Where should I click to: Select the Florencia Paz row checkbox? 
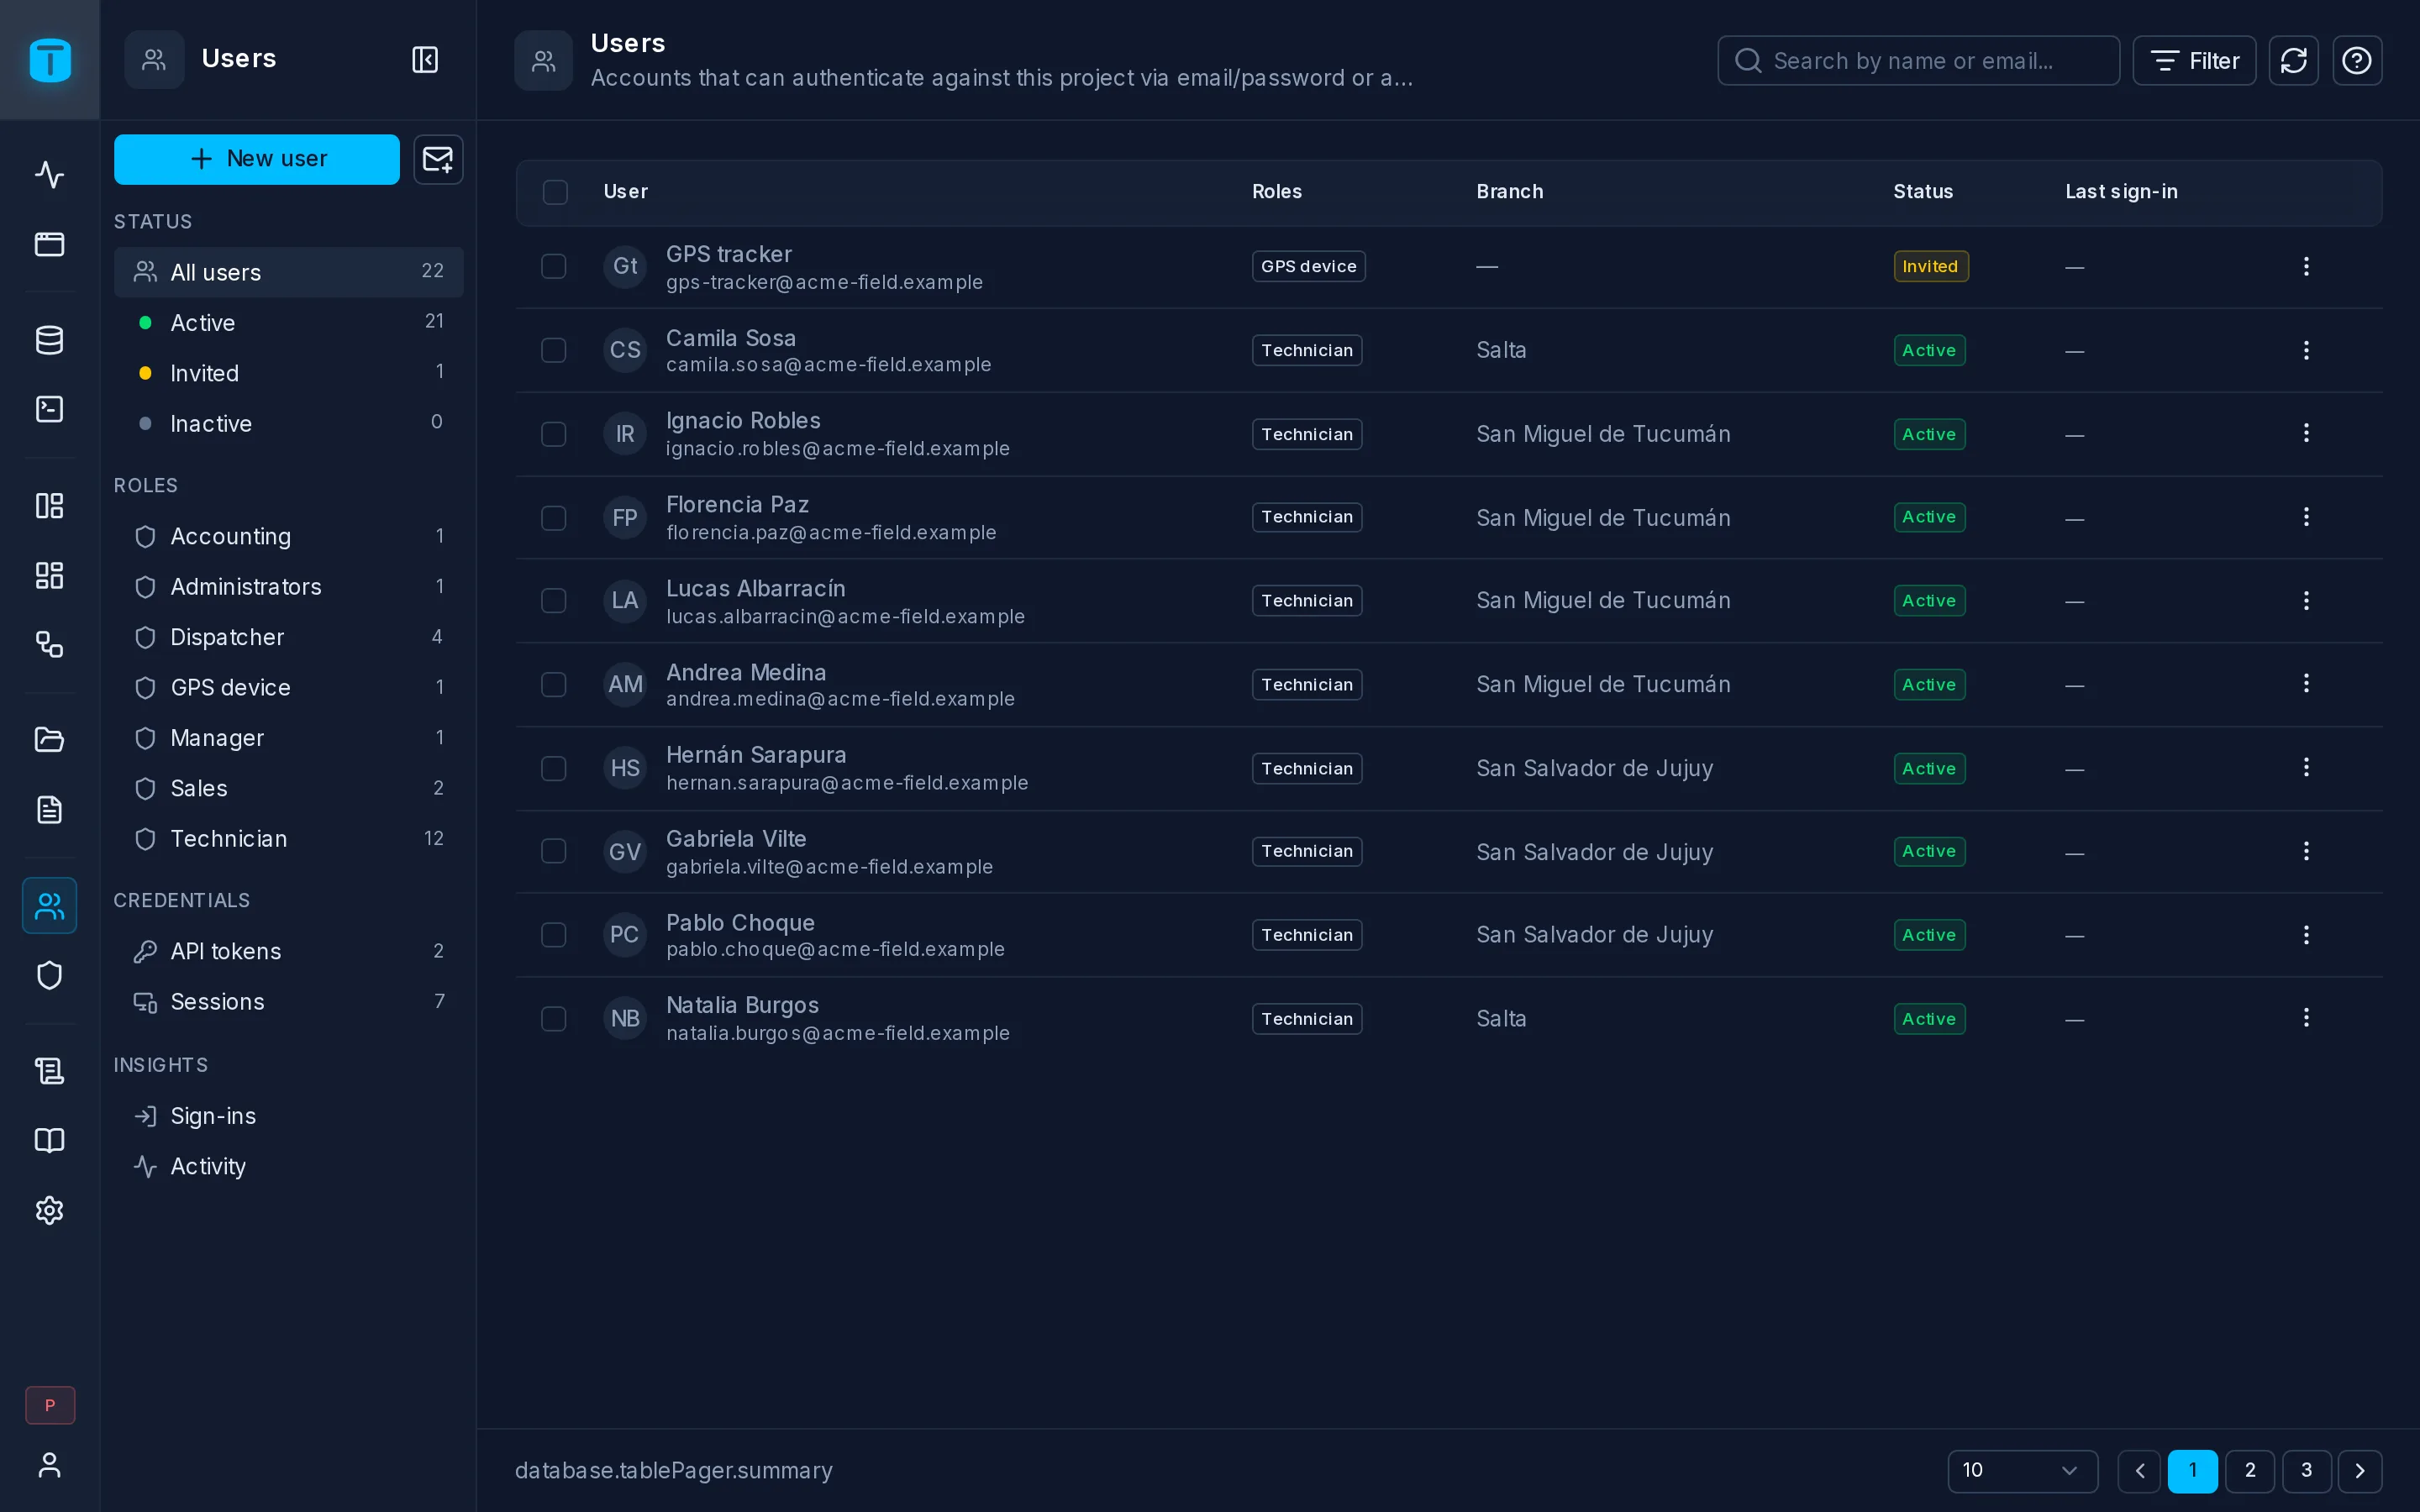point(554,518)
